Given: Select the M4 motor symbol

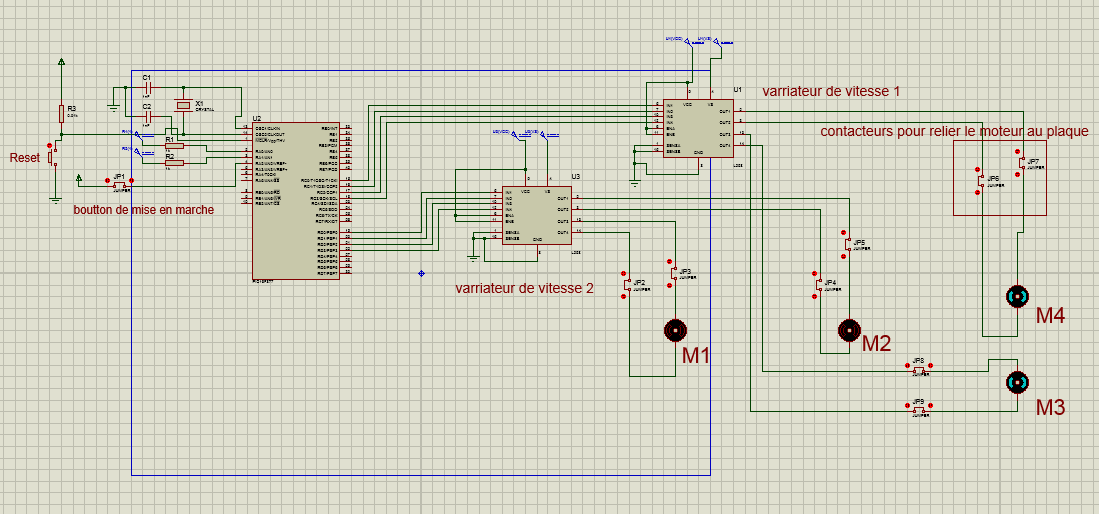Looking at the screenshot, I should (1017, 296).
